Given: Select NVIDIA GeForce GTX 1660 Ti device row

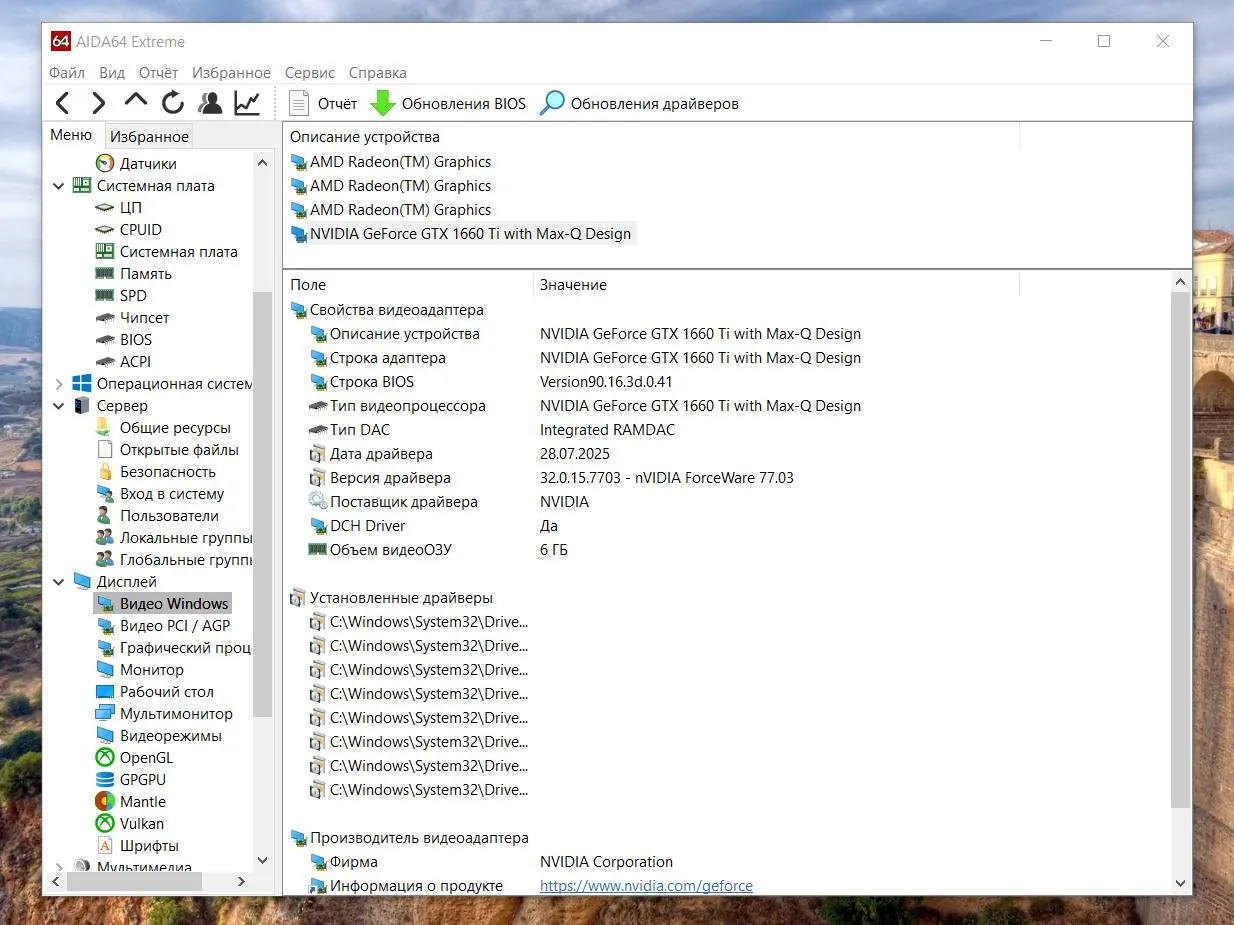Looking at the screenshot, I should pos(461,234).
